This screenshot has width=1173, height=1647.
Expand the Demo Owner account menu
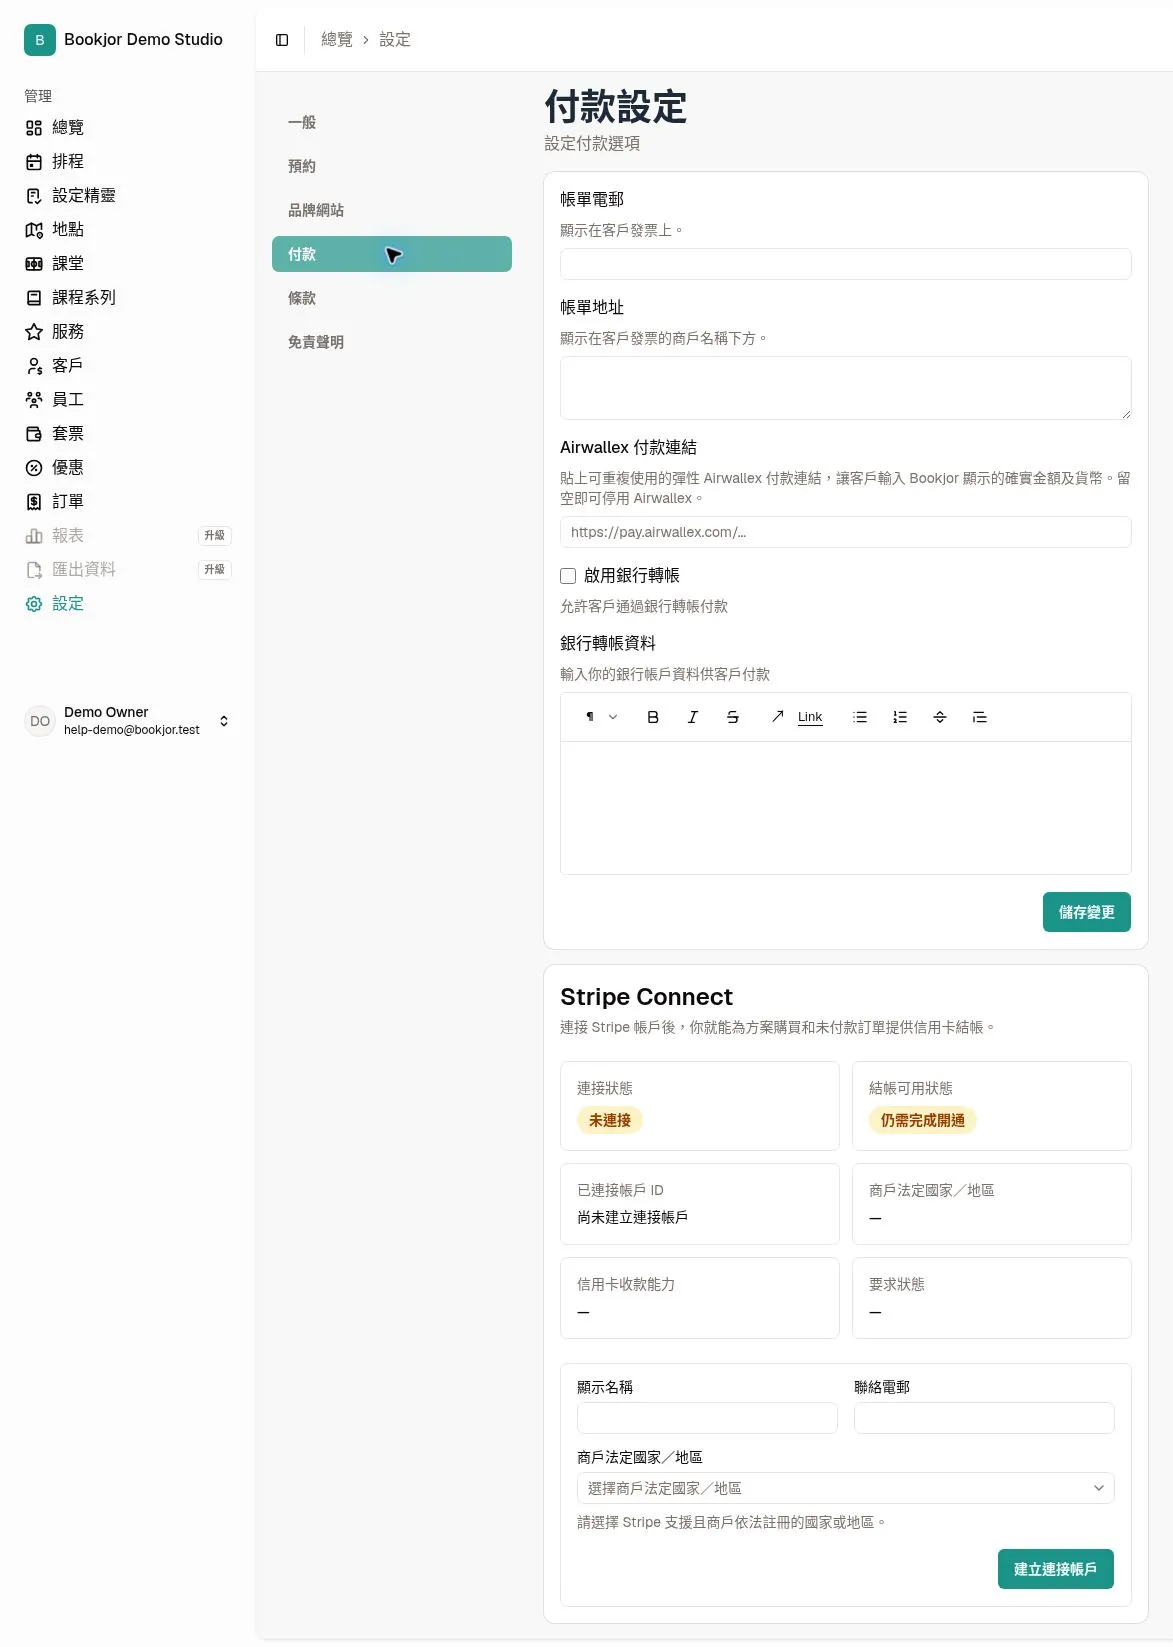coord(127,721)
